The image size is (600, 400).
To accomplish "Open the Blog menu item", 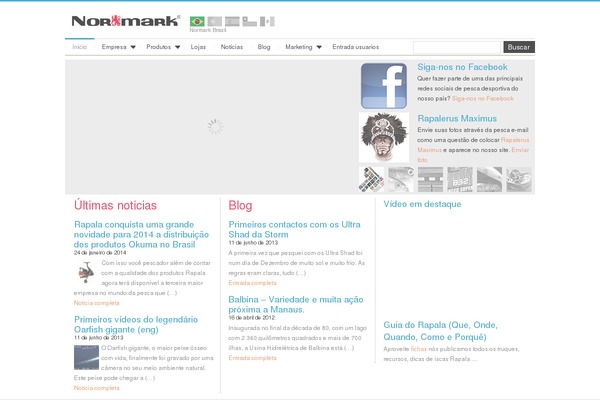I will coord(264,47).
